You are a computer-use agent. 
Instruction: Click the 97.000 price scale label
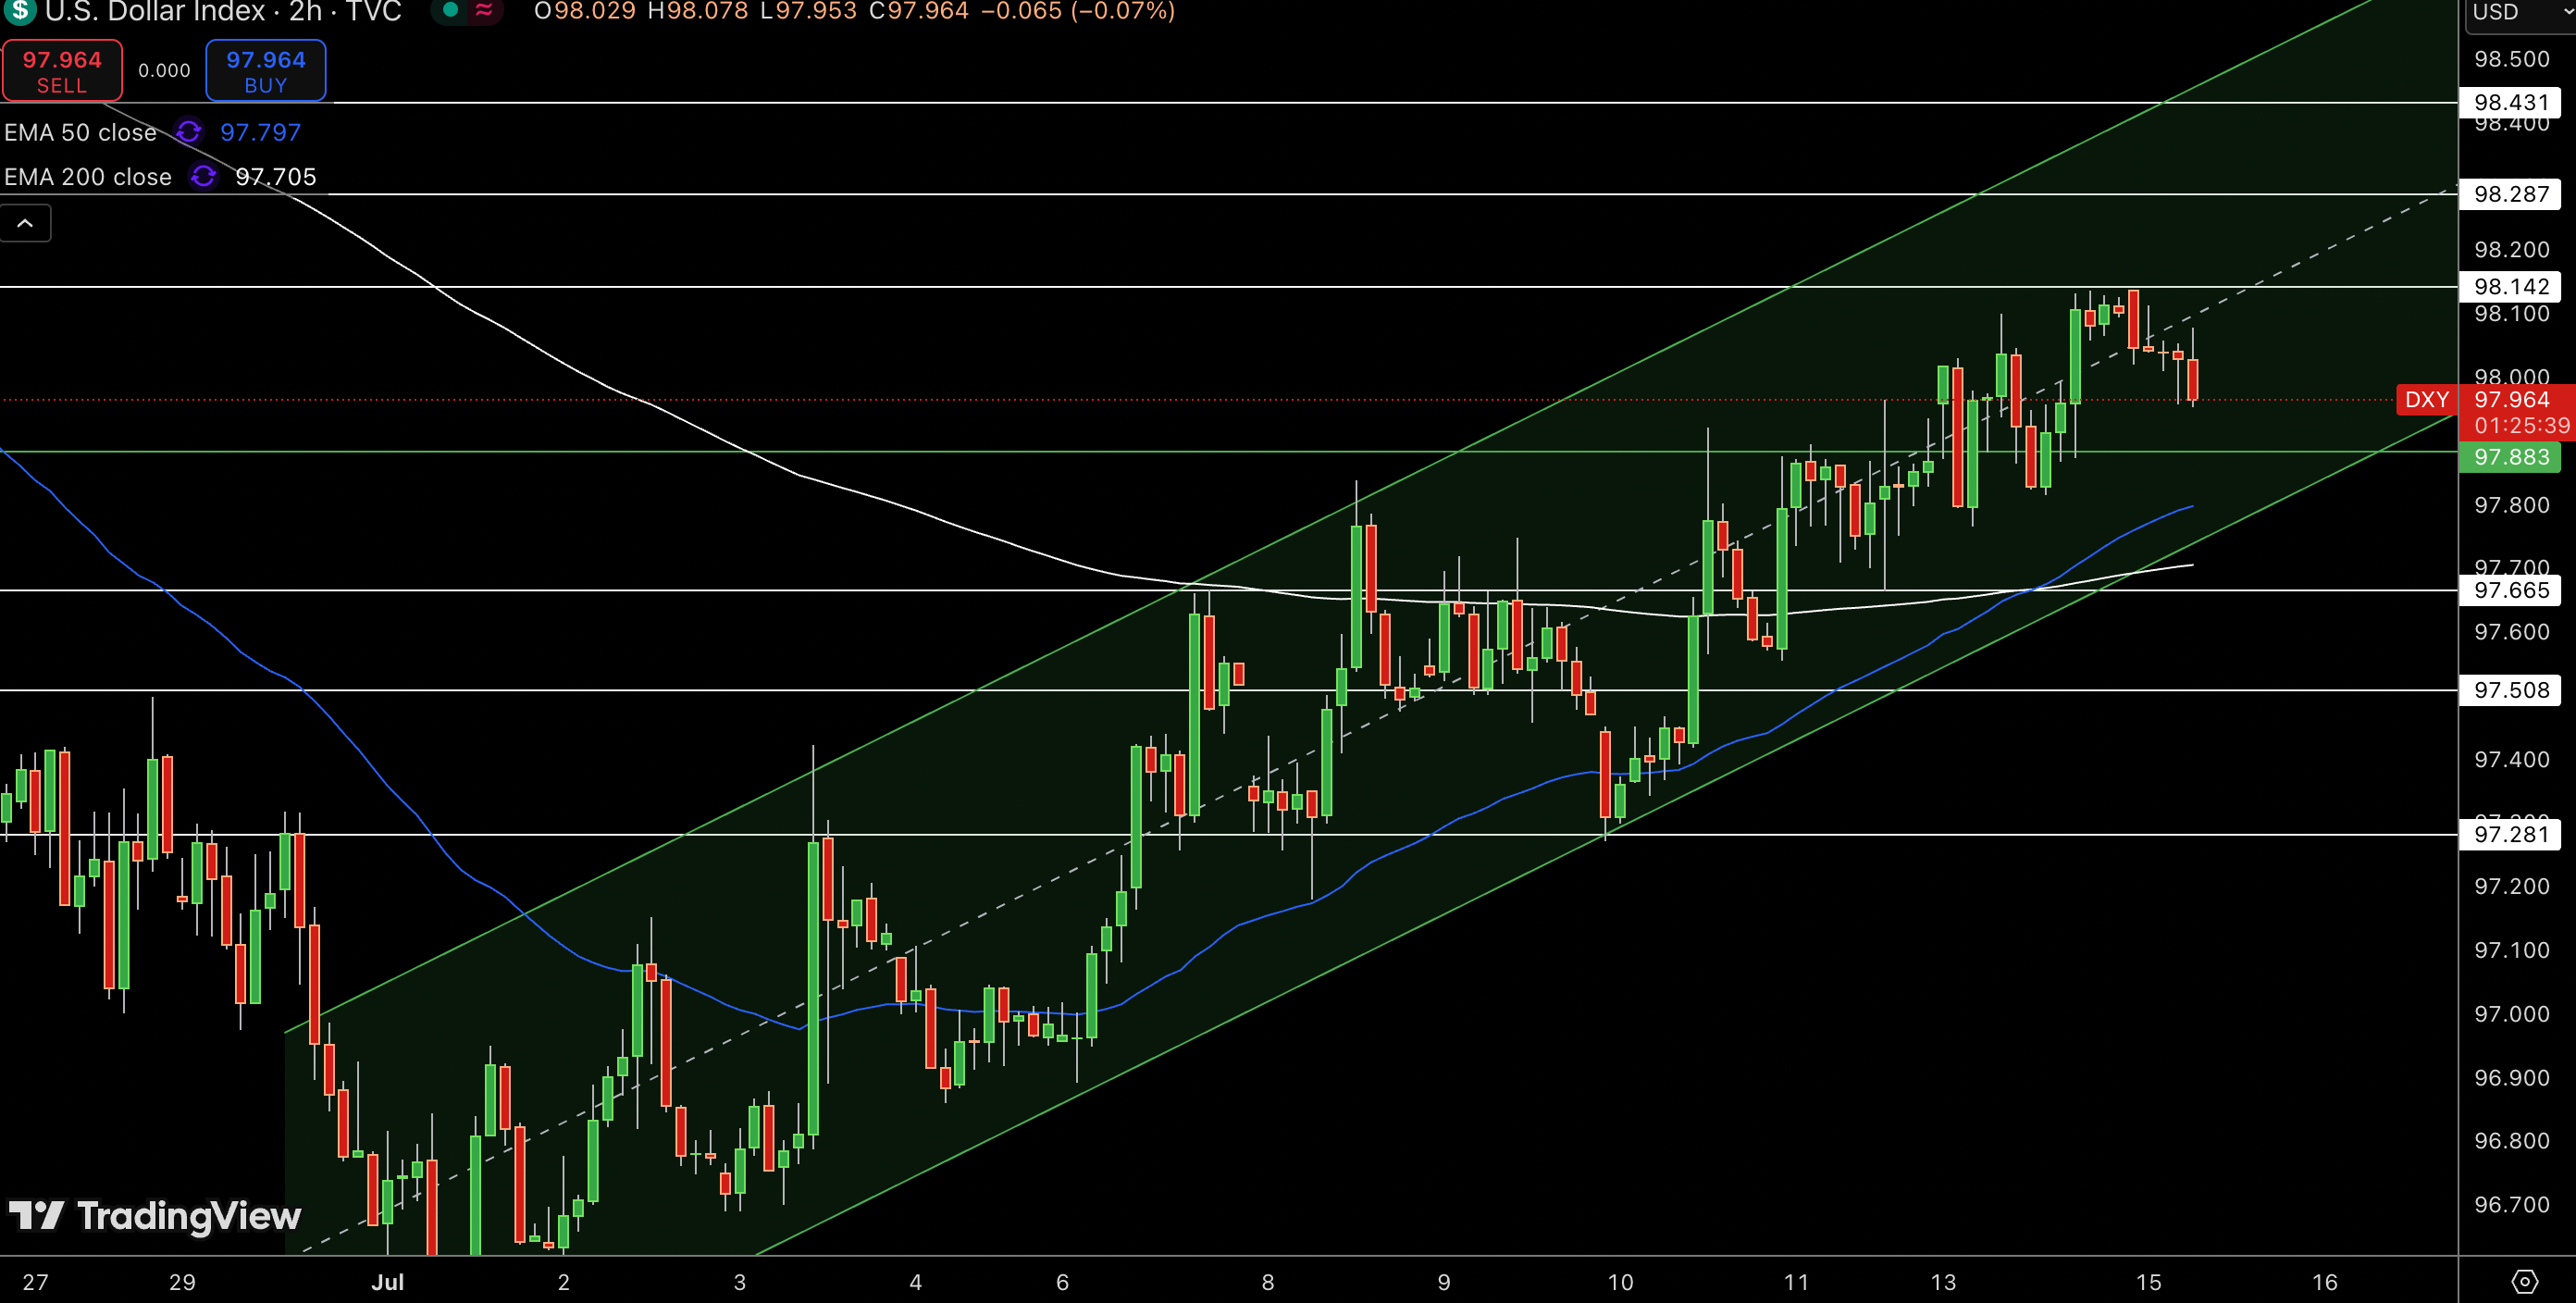click(x=2511, y=1014)
